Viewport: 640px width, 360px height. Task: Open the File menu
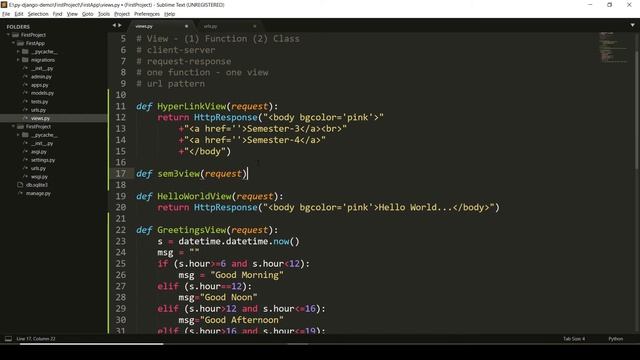coord(6,14)
